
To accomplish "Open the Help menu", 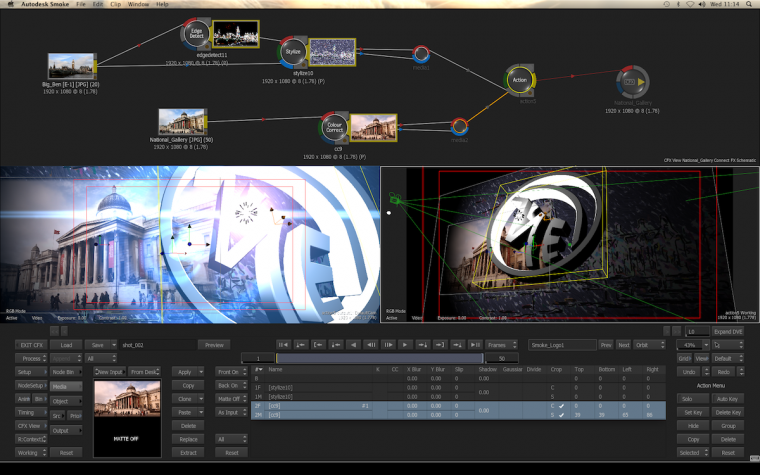I will (x=162, y=4).
